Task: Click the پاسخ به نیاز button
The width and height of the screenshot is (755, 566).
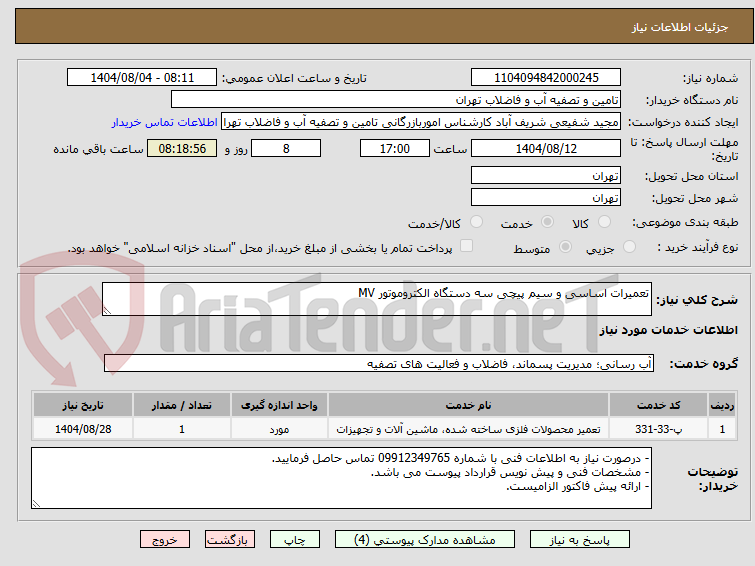Action: point(580,540)
